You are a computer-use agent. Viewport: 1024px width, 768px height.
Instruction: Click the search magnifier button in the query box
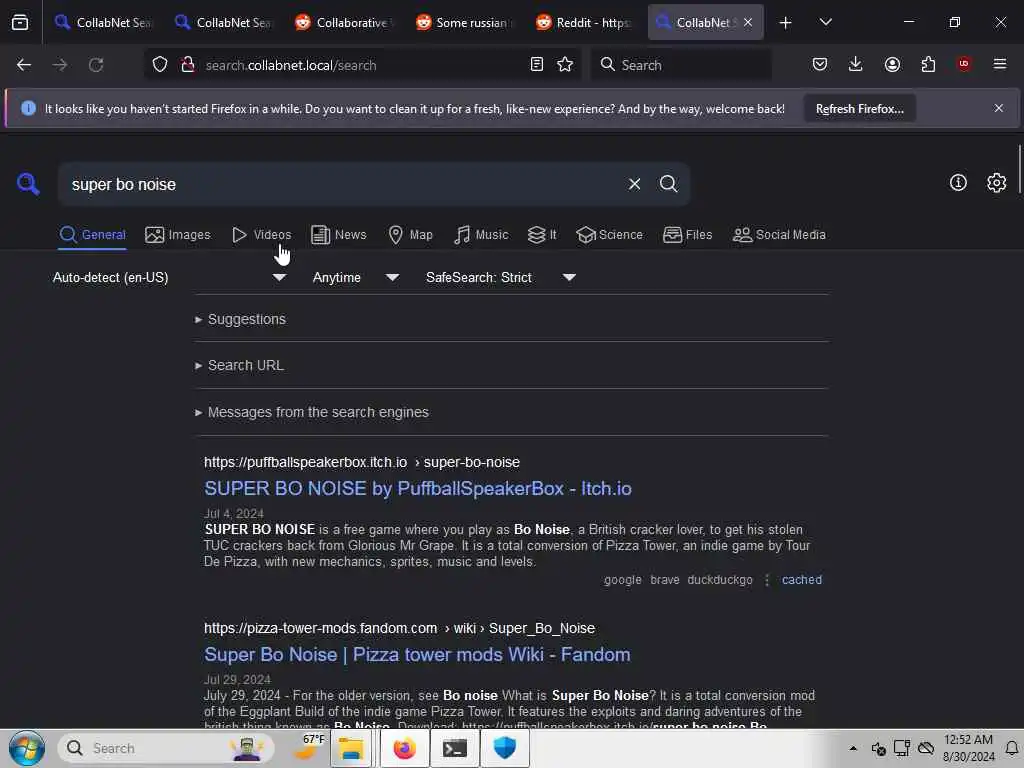[x=668, y=184]
